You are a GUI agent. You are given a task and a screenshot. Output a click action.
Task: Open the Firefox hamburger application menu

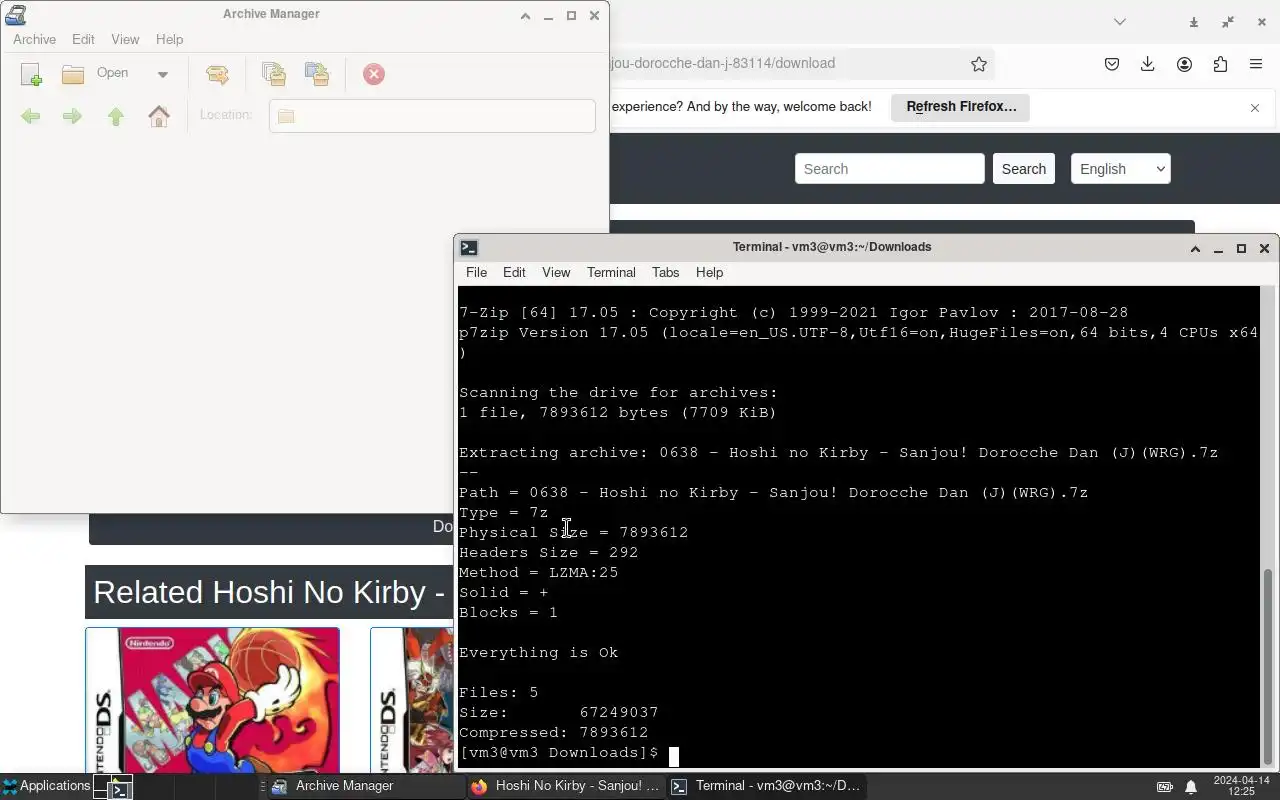pyautogui.click(x=1256, y=64)
